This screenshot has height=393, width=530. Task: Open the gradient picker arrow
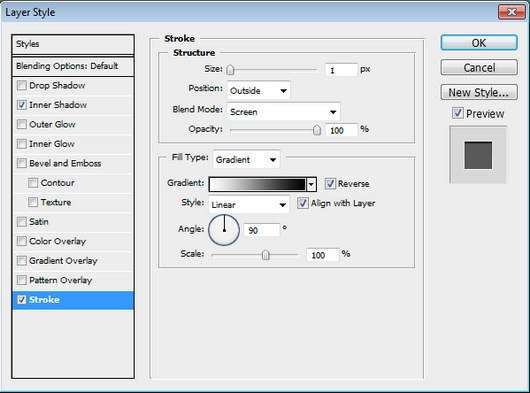click(x=311, y=185)
